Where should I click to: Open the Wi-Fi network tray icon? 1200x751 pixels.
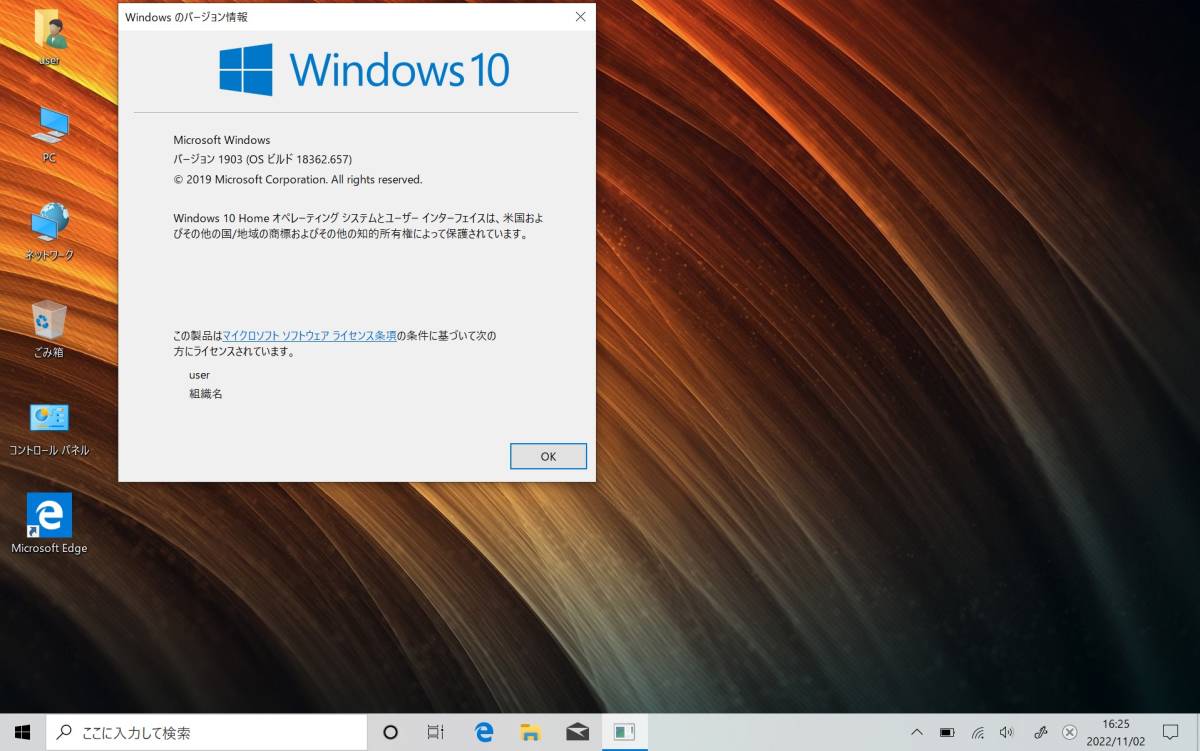(978, 732)
